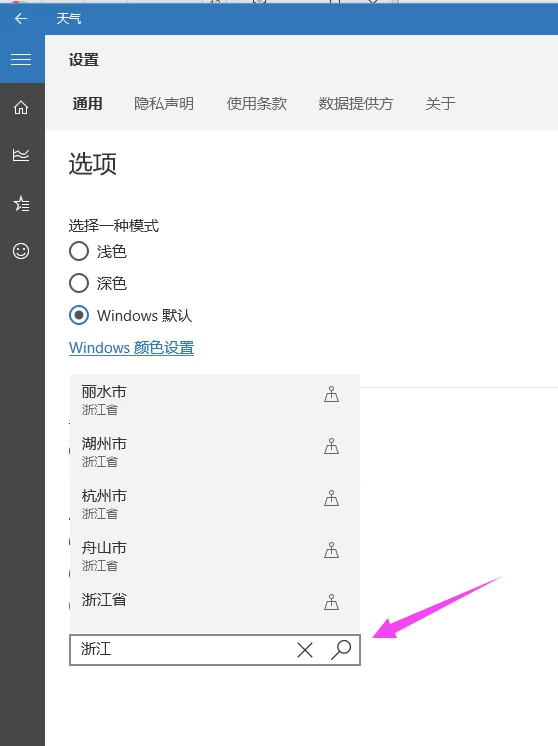This screenshot has width=558, height=746.
Task: Choose 丽水市 from the suggestions
Action: pyautogui.click(x=215, y=400)
